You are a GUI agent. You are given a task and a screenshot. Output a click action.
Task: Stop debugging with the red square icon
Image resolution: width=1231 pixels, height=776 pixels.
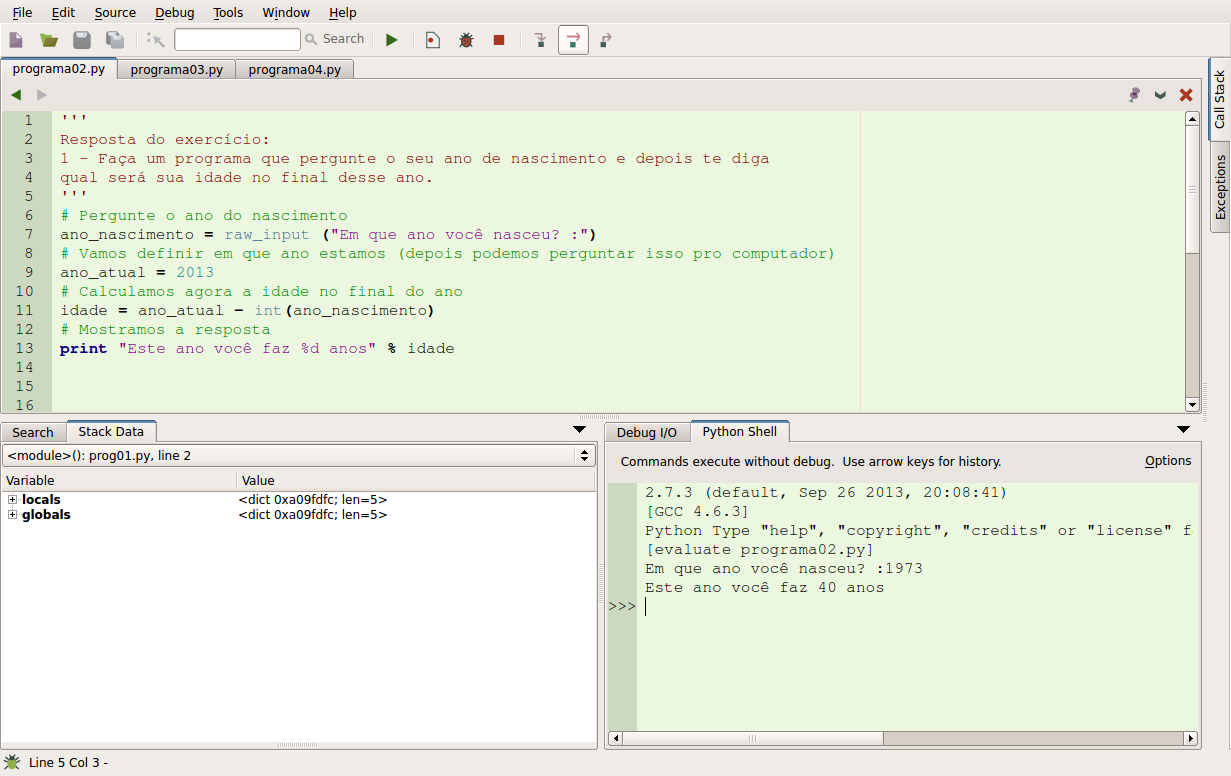(498, 39)
